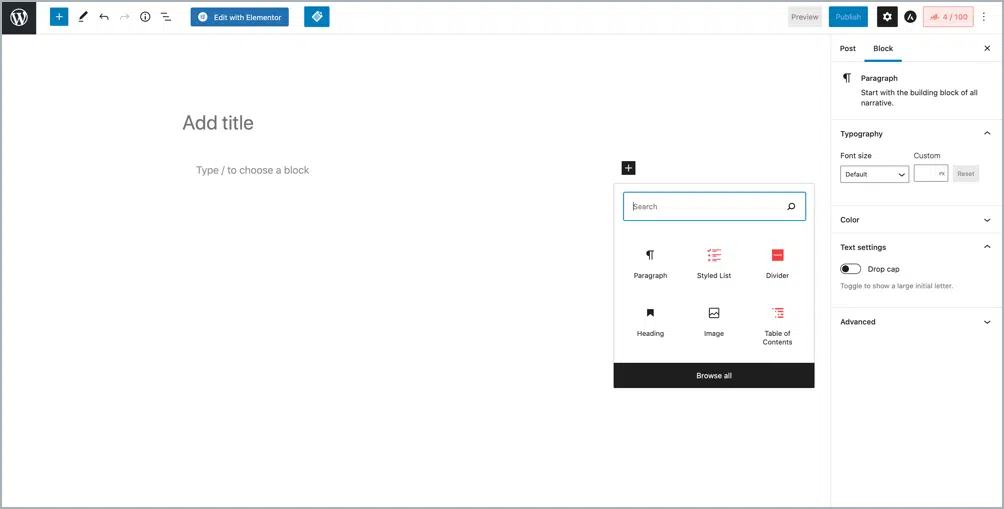This screenshot has width=1004, height=509.
Task: Toggle the settings gear icon
Action: pyautogui.click(x=887, y=17)
